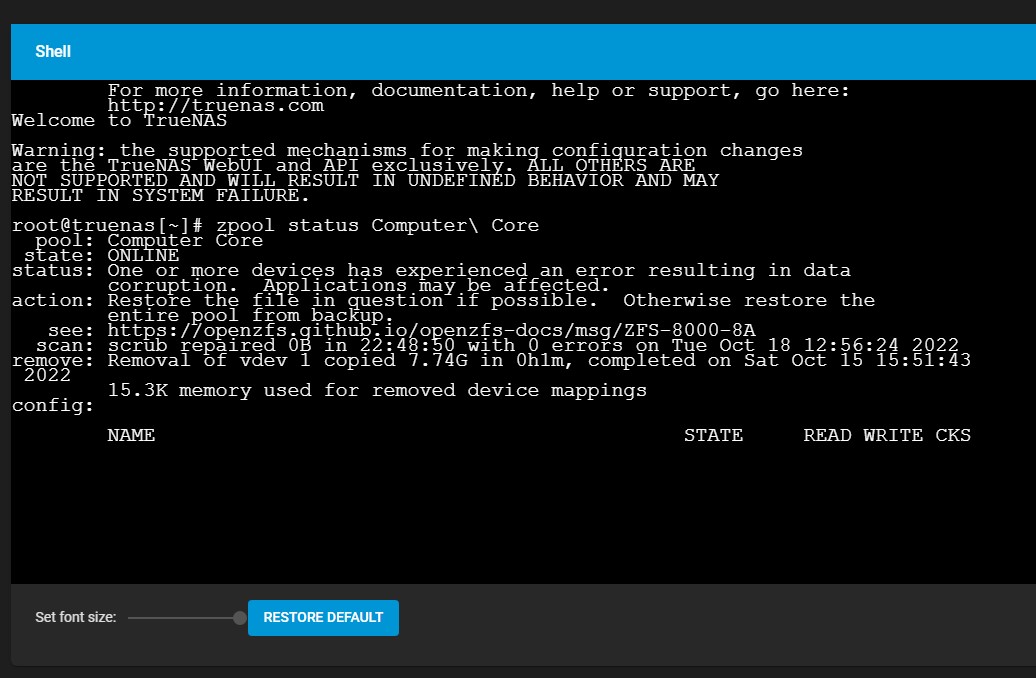Click the STATE column header

click(713, 435)
